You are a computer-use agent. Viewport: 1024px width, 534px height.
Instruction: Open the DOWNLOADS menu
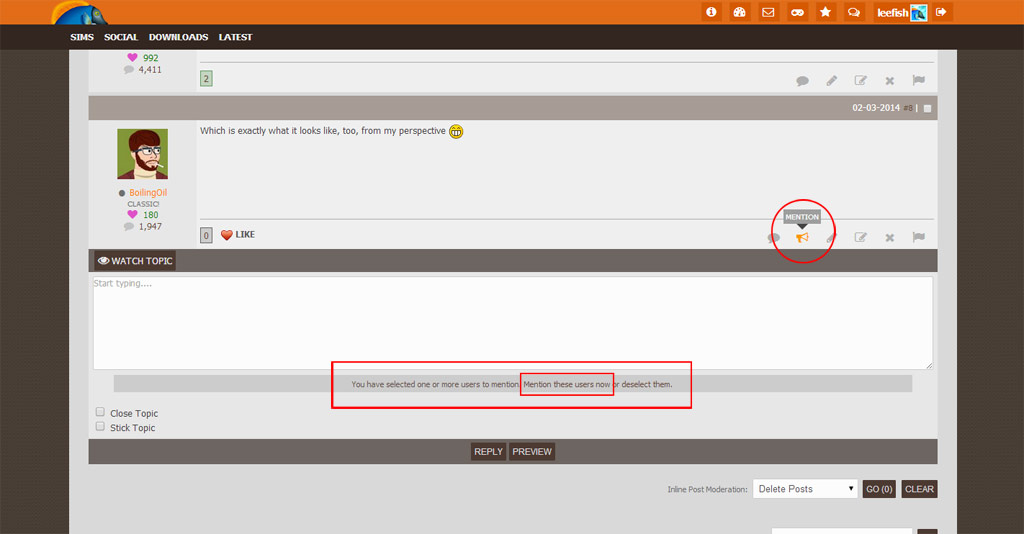coord(178,37)
